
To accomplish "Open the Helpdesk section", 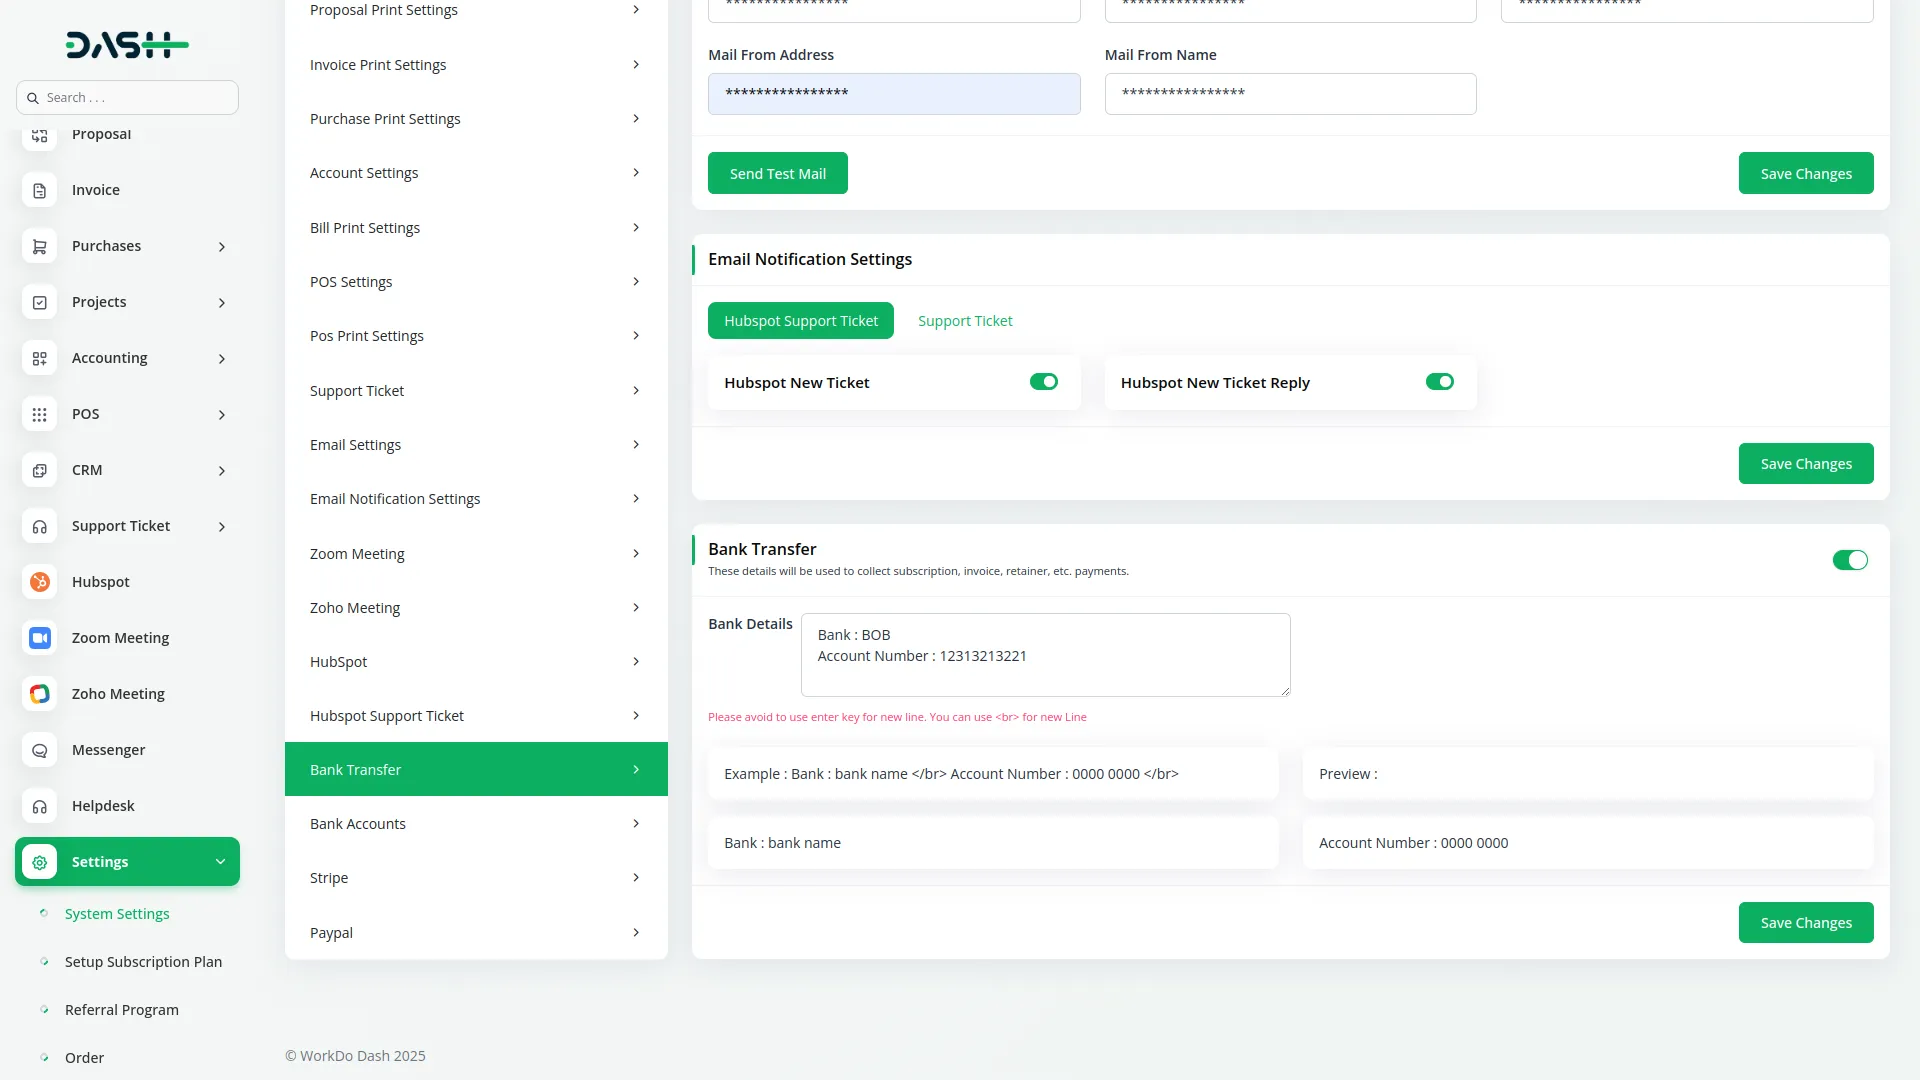I will click(x=102, y=805).
